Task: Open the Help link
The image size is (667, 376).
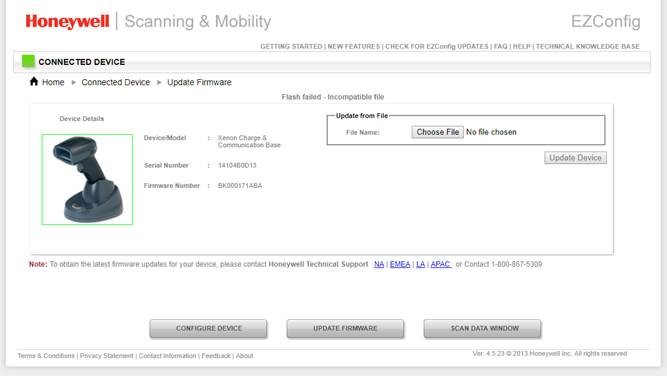Action: [x=522, y=46]
